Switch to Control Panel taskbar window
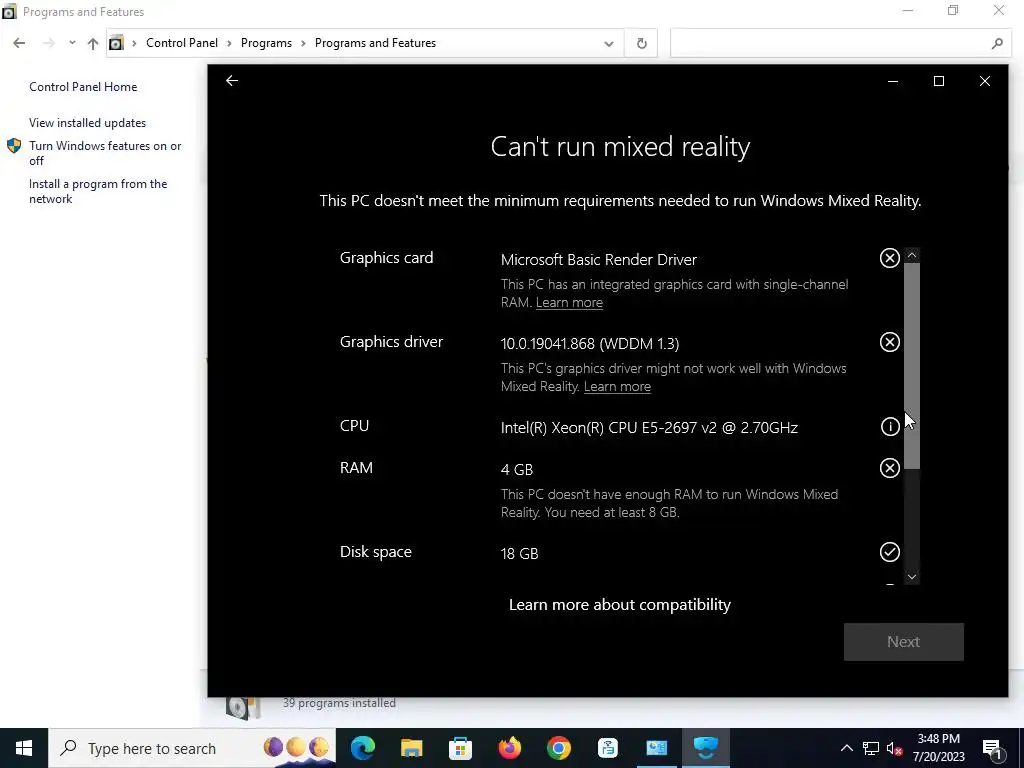Image resolution: width=1024 pixels, height=768 pixels. pyautogui.click(x=656, y=748)
